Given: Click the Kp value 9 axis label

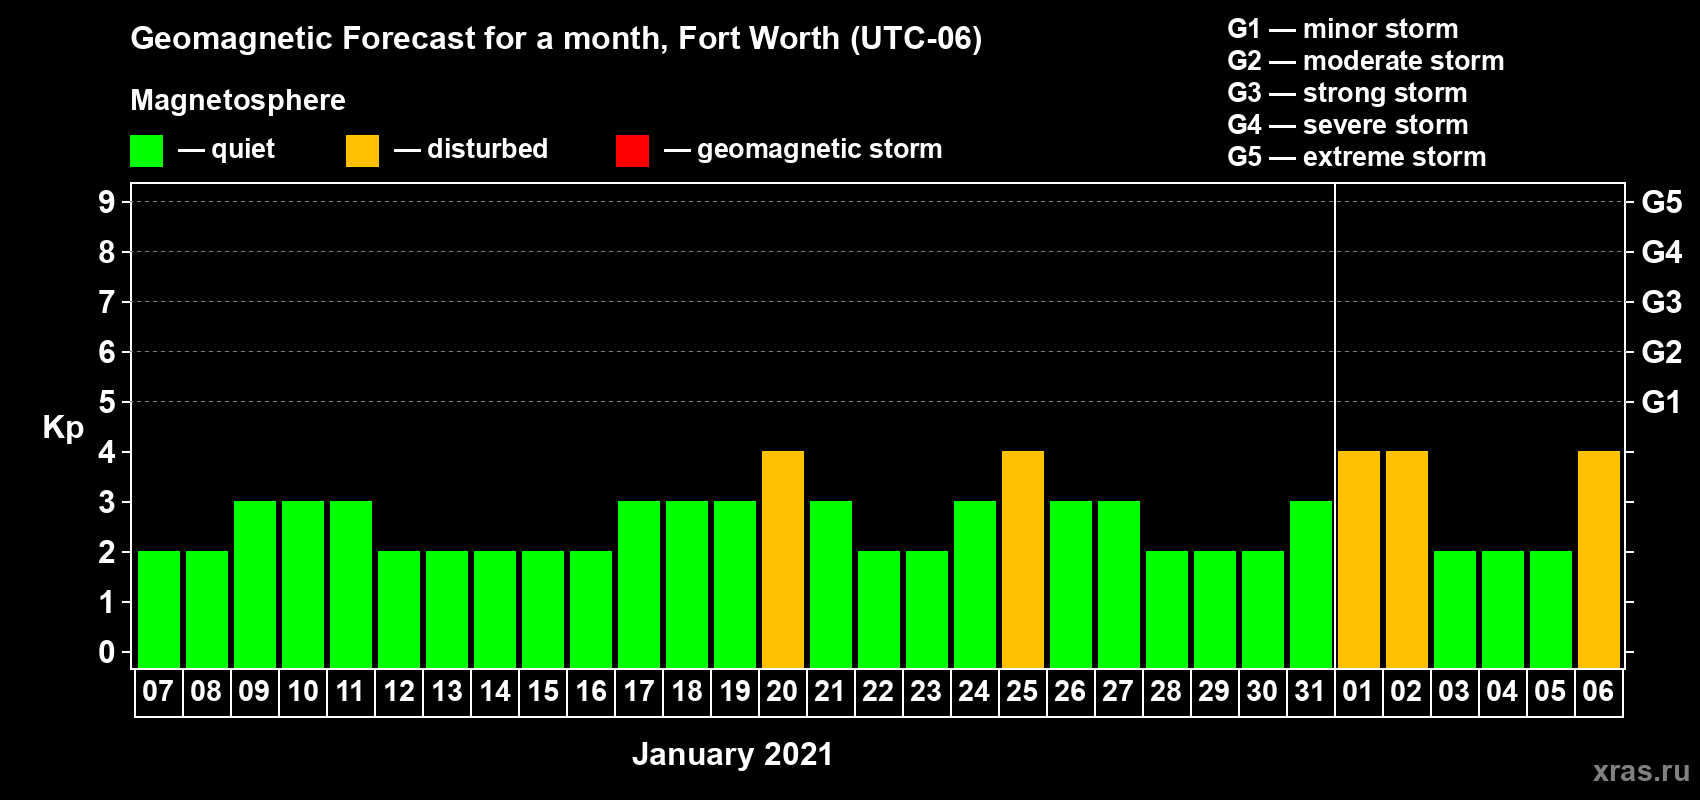Looking at the screenshot, I should [x=107, y=202].
